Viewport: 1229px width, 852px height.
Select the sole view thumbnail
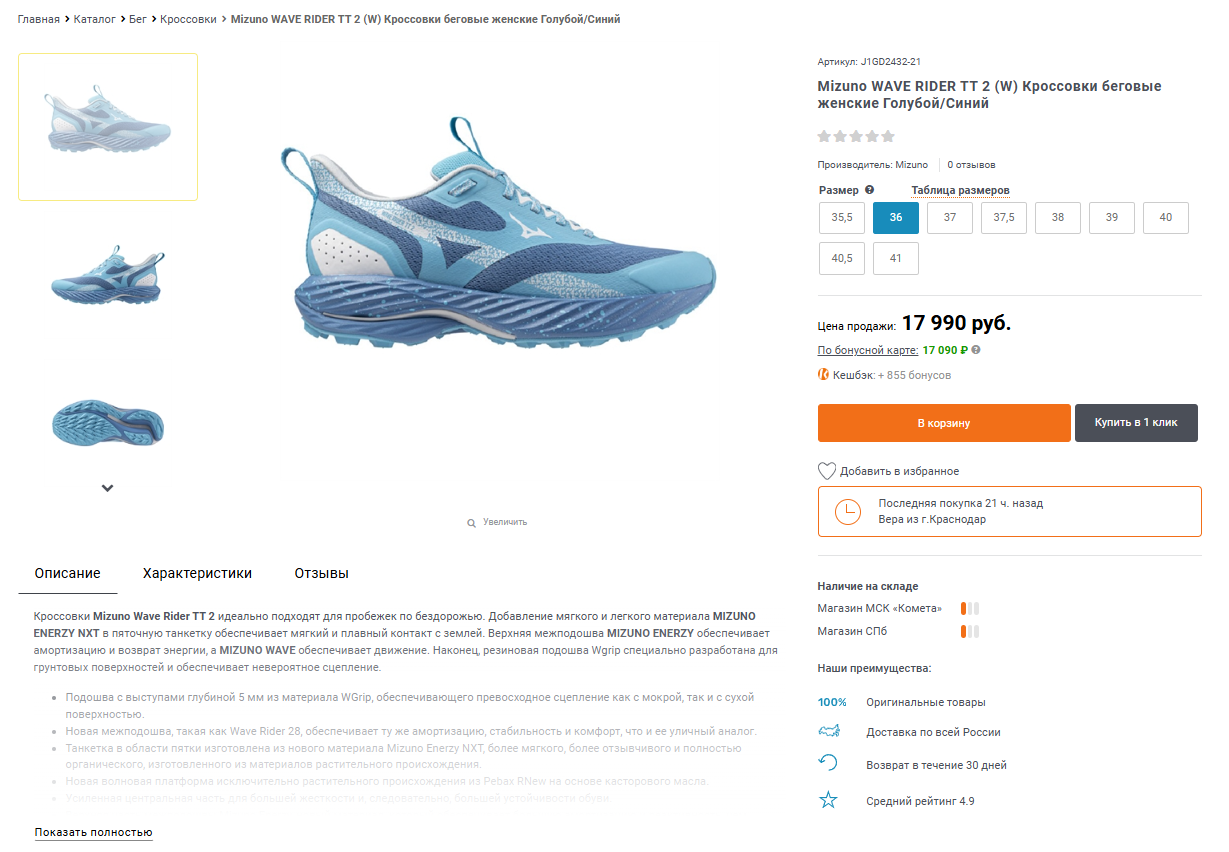[107, 424]
